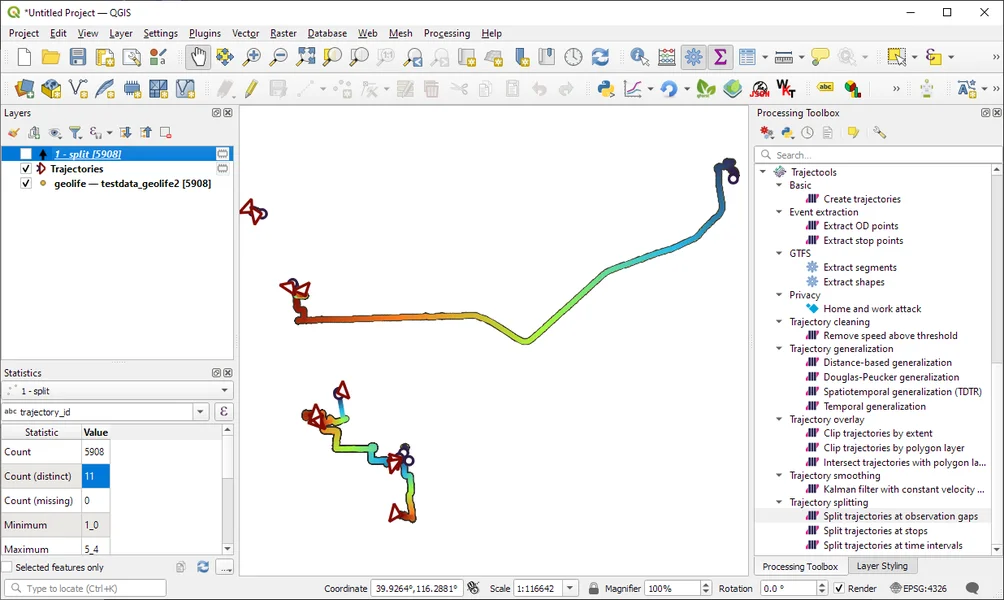Viewport: 1004px width, 600px height.
Task: Toggle visibility of Trajectories layer
Action: [x=26, y=168]
